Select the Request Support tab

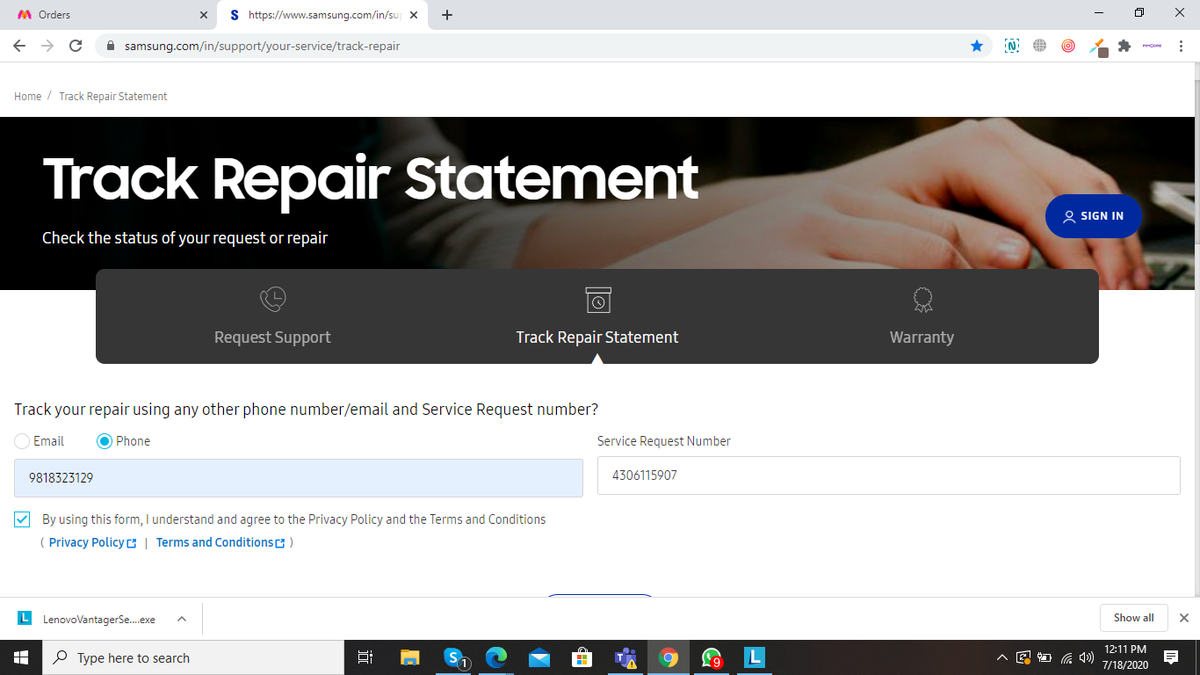coord(272,316)
